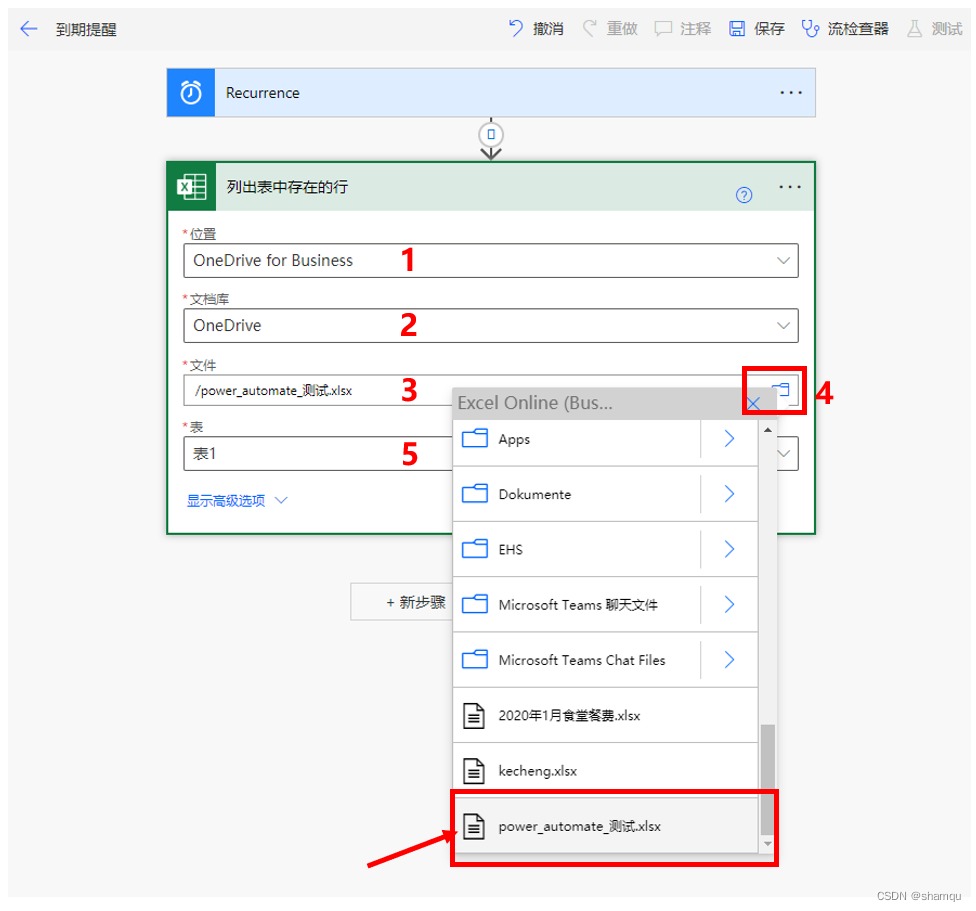976x911 pixels.
Task: Open the Flow checker (流检查器)
Action: pyautogui.click(x=845, y=29)
